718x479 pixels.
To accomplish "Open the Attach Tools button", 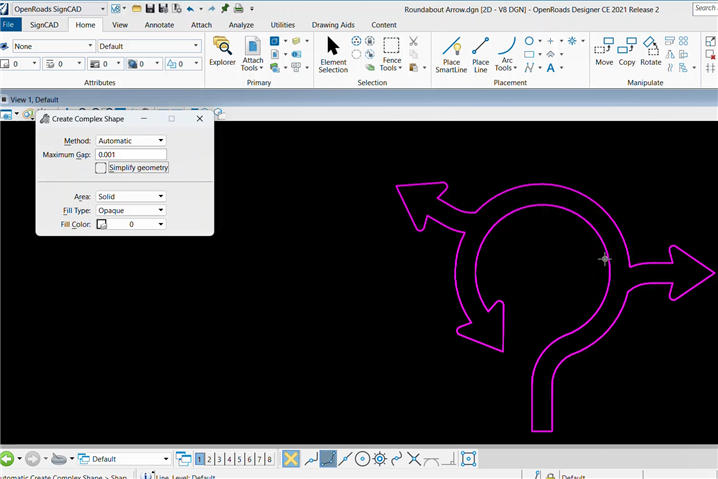I will [253, 54].
